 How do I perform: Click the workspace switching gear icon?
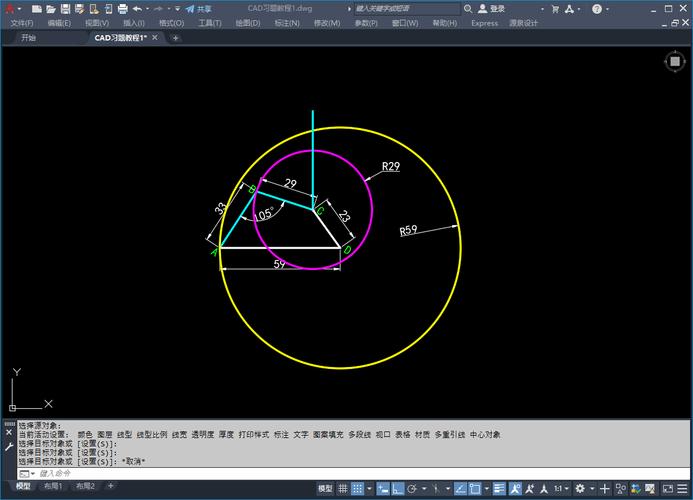pos(579,488)
